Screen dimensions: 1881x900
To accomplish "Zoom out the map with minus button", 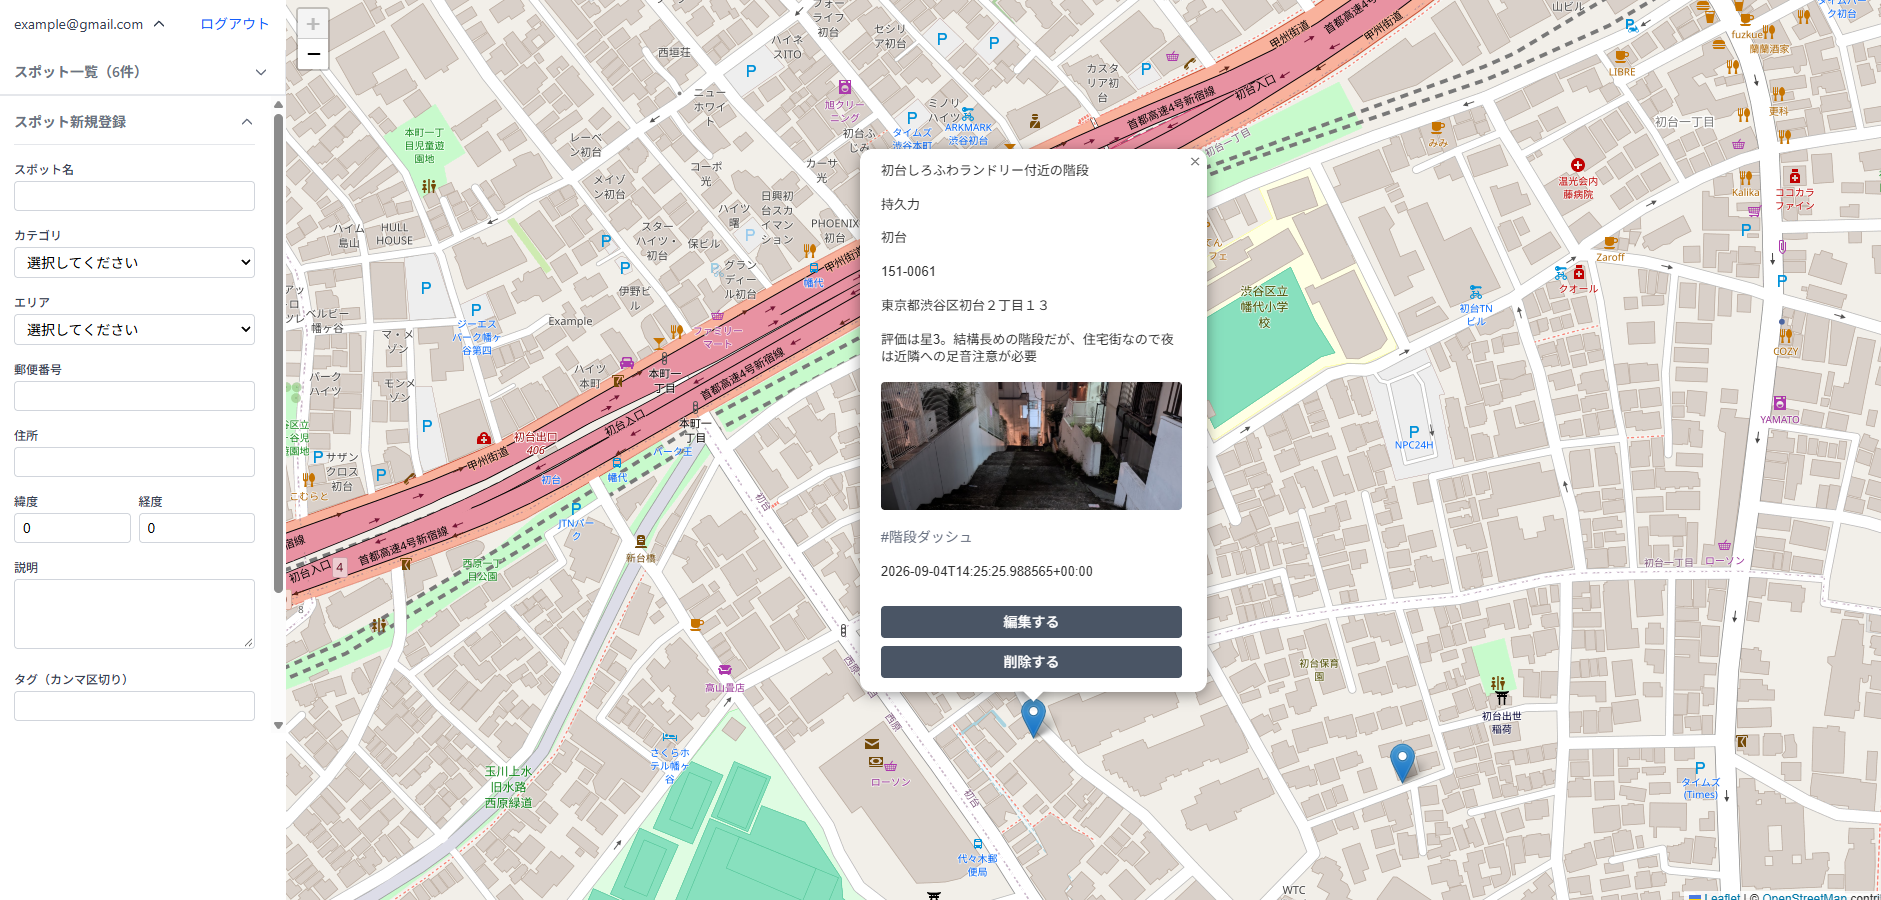I will tap(313, 54).
